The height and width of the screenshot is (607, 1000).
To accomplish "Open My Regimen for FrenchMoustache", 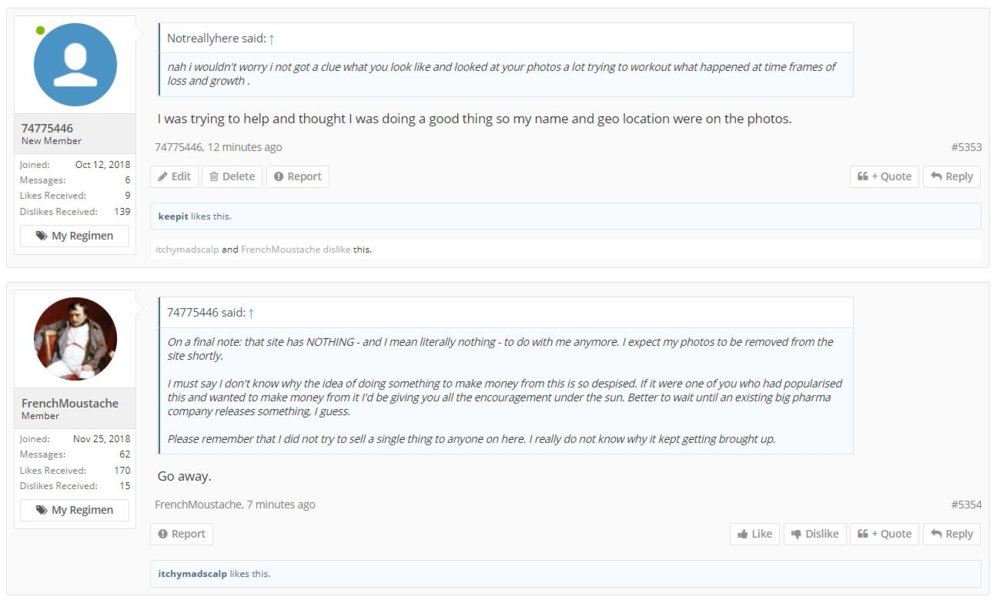I will point(75,510).
